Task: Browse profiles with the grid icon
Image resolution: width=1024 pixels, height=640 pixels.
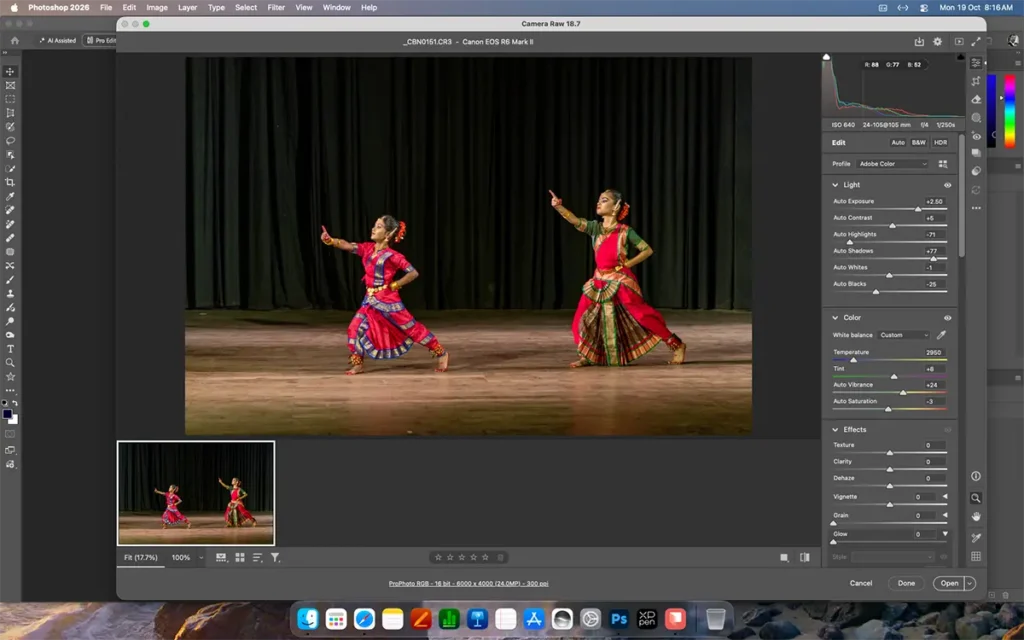Action: coord(942,164)
